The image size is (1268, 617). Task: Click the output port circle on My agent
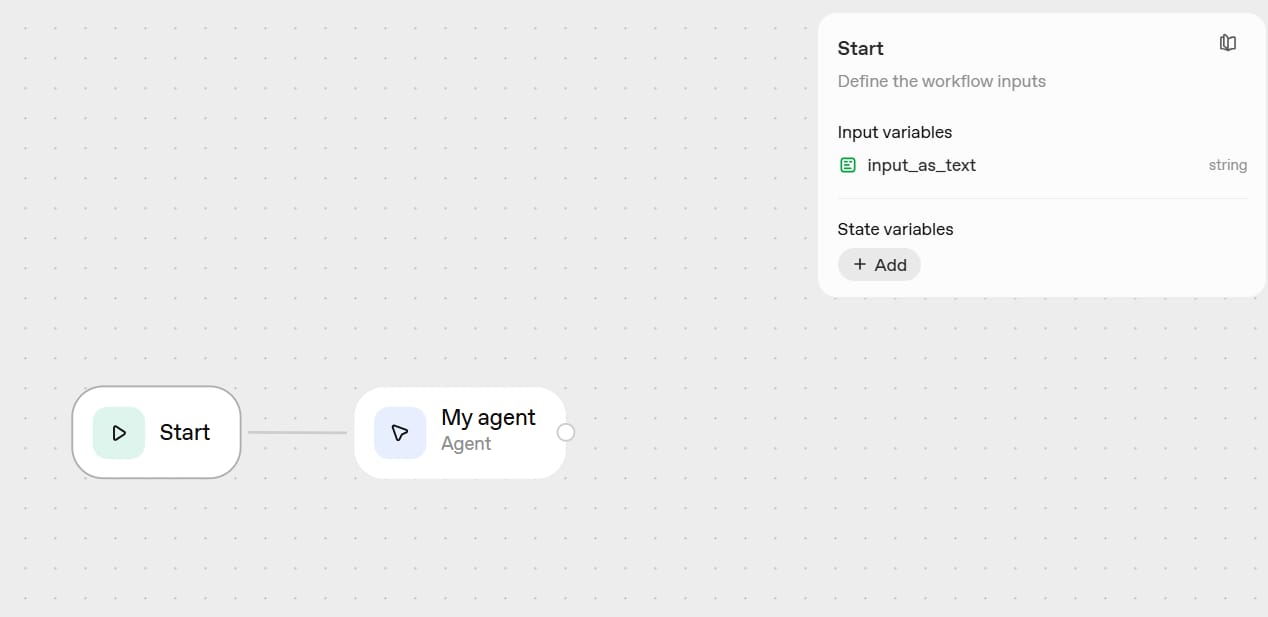566,432
